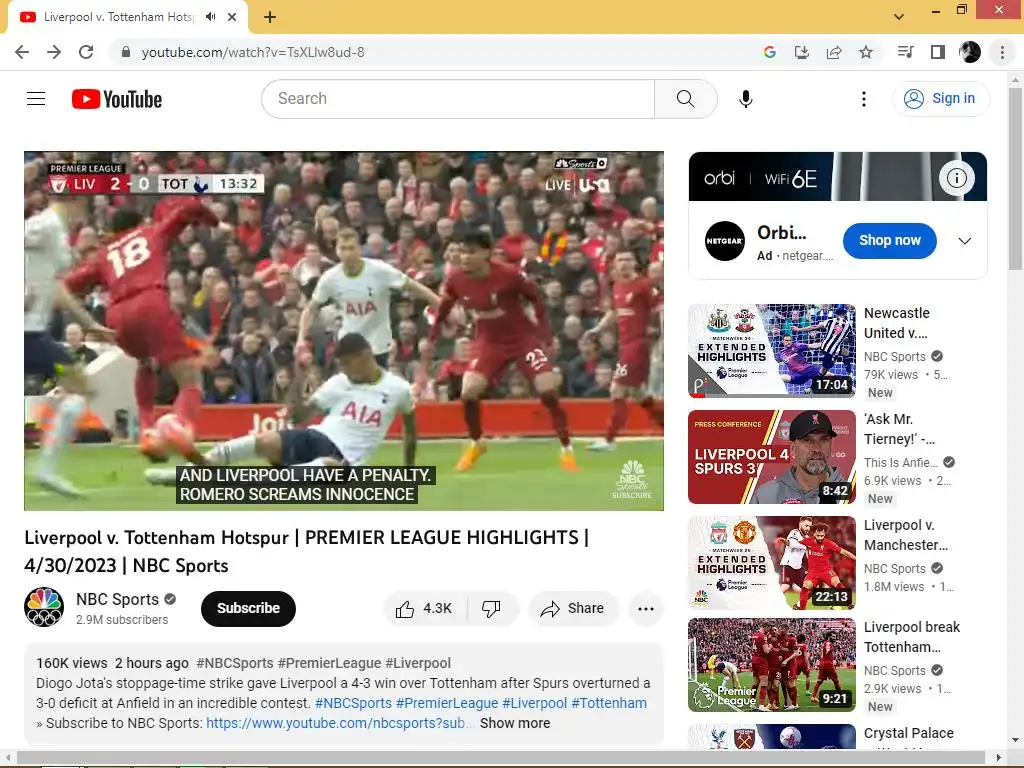
Task: Click 'Liverpool break Tottenham...' title
Action: (912, 637)
